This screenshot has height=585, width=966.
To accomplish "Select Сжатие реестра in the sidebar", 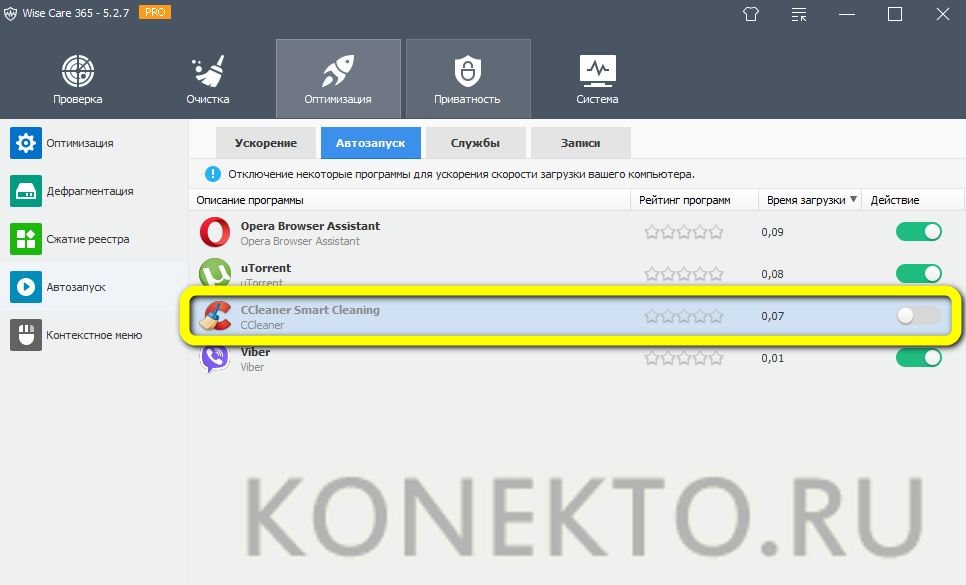I will [x=87, y=239].
